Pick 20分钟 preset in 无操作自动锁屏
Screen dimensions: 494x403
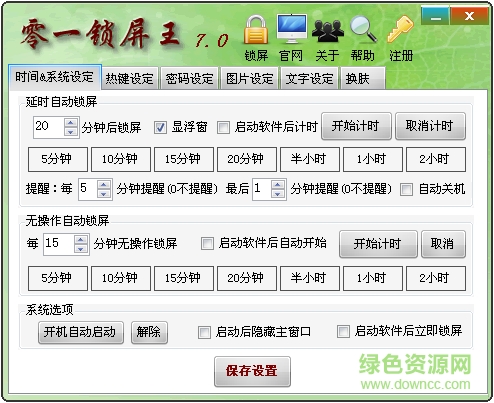pyautogui.click(x=247, y=278)
